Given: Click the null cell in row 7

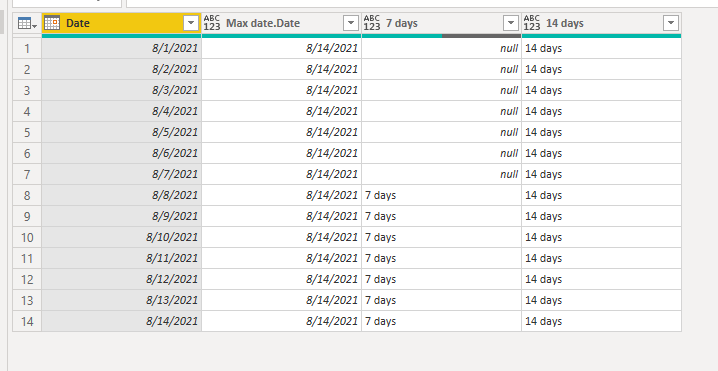Looking at the screenshot, I should [441, 175].
